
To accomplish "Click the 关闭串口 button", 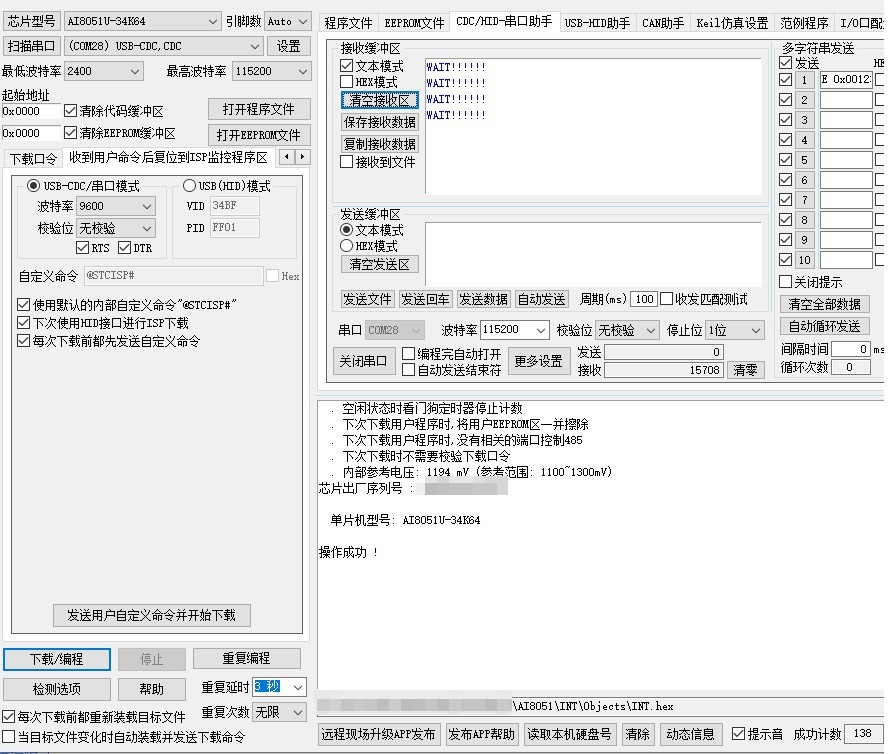I will 364,361.
